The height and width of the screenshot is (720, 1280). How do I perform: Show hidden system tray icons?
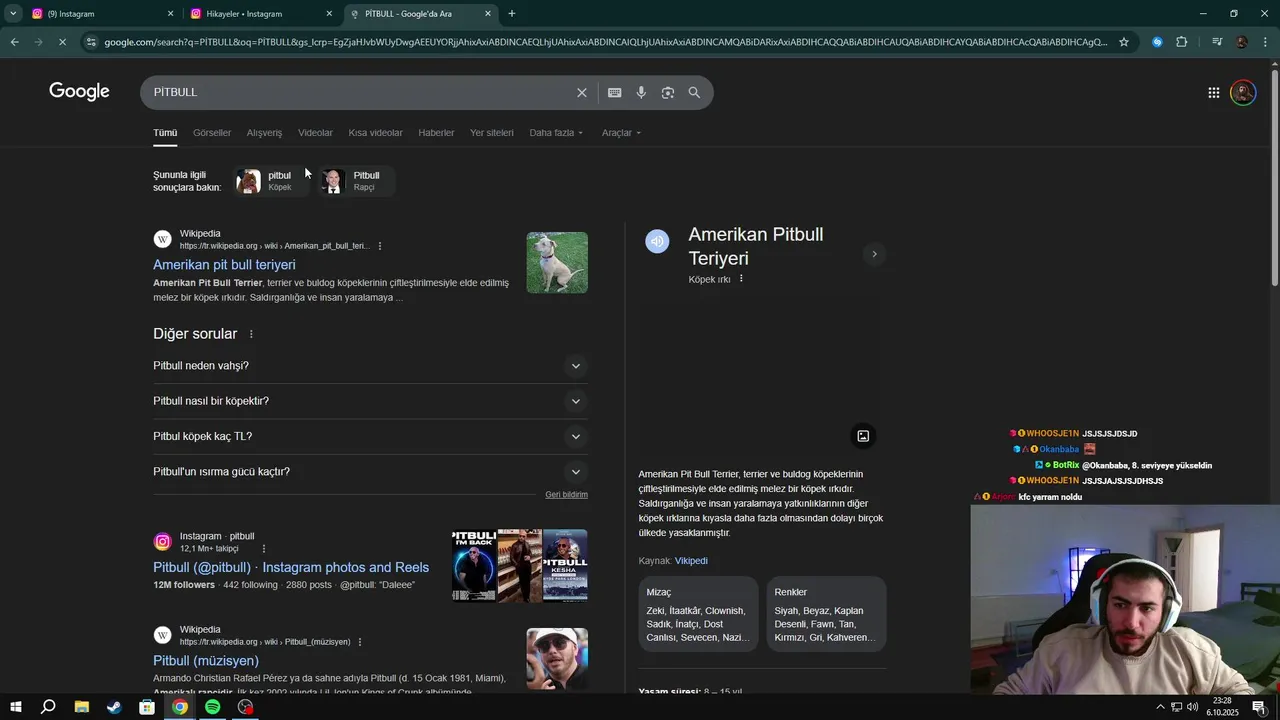1160,707
